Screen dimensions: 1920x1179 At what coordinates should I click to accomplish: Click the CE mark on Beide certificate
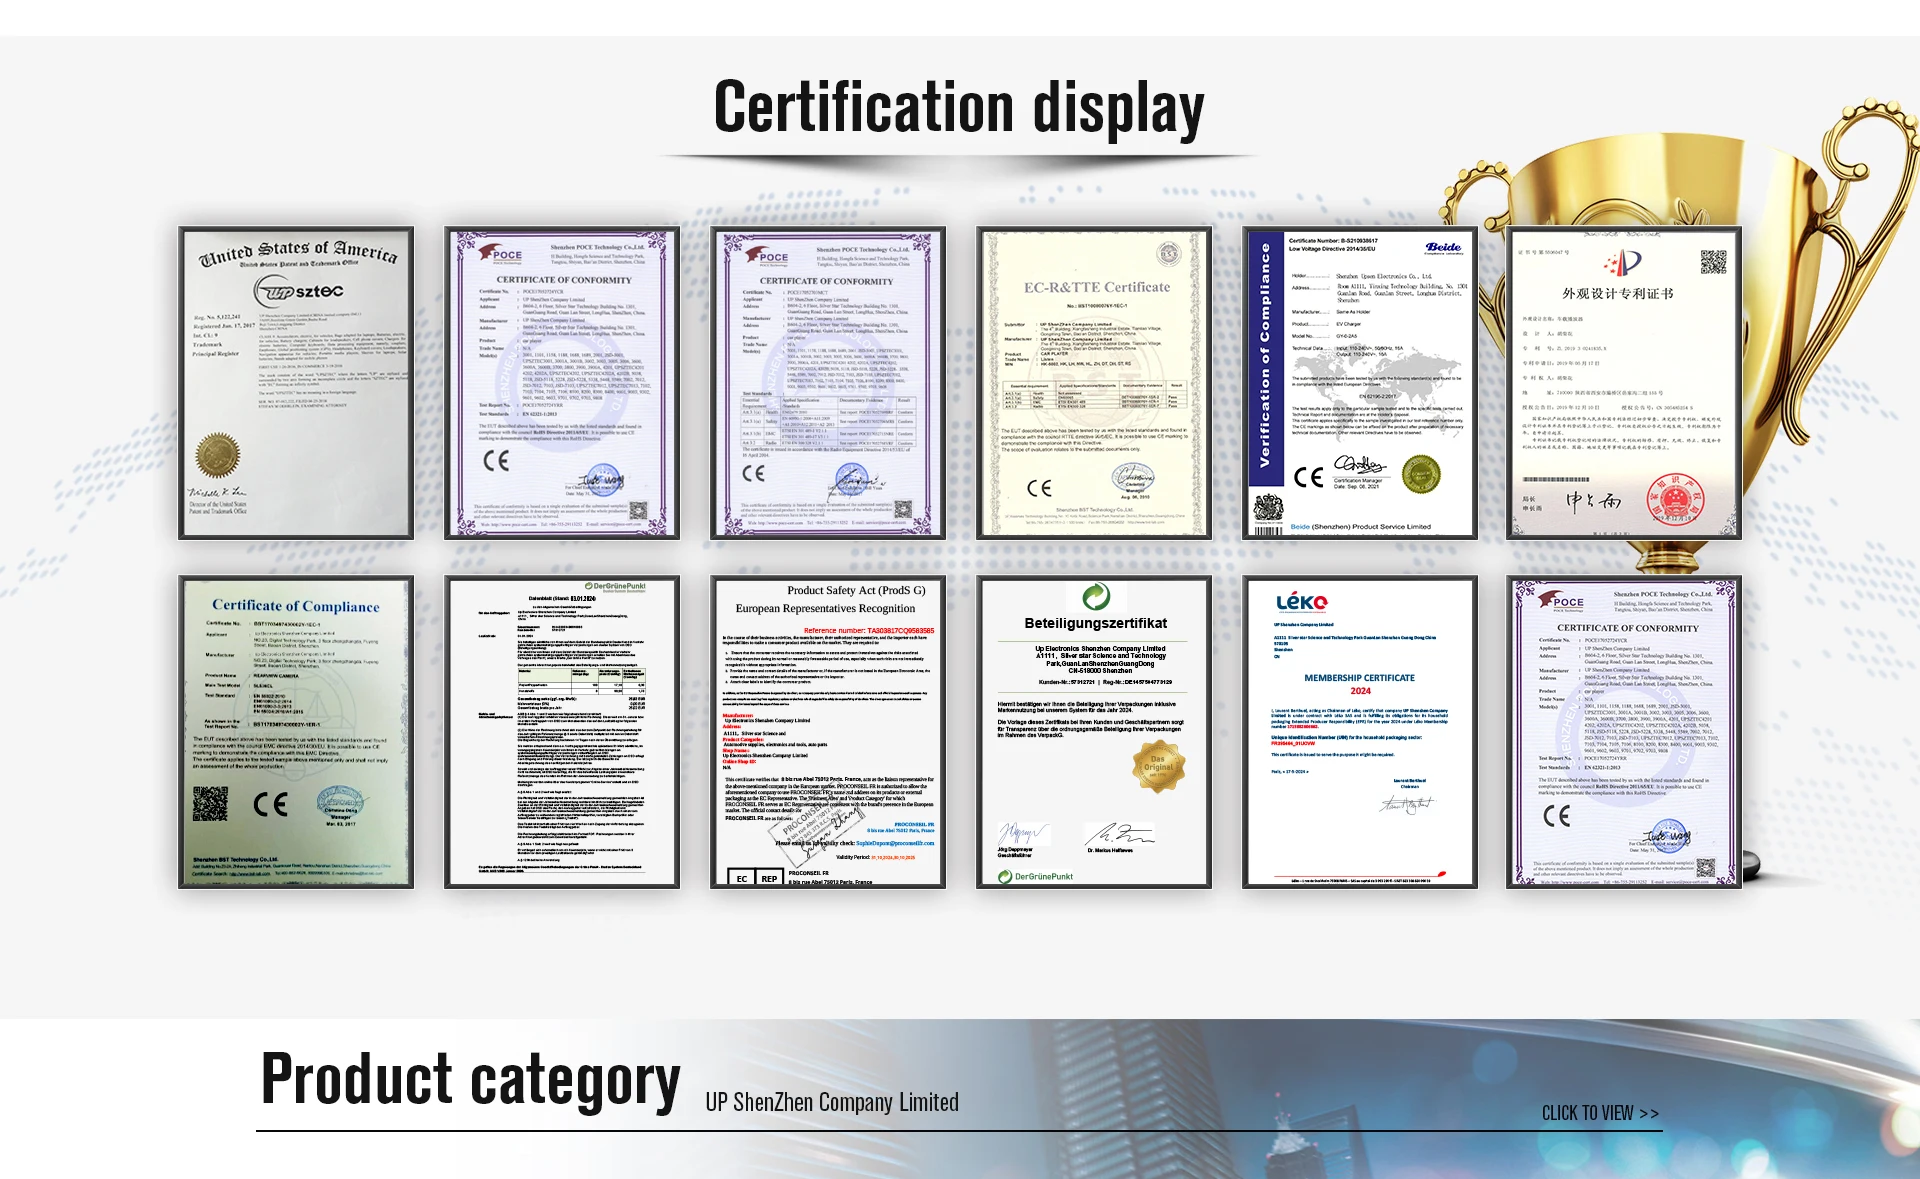(x=1308, y=477)
